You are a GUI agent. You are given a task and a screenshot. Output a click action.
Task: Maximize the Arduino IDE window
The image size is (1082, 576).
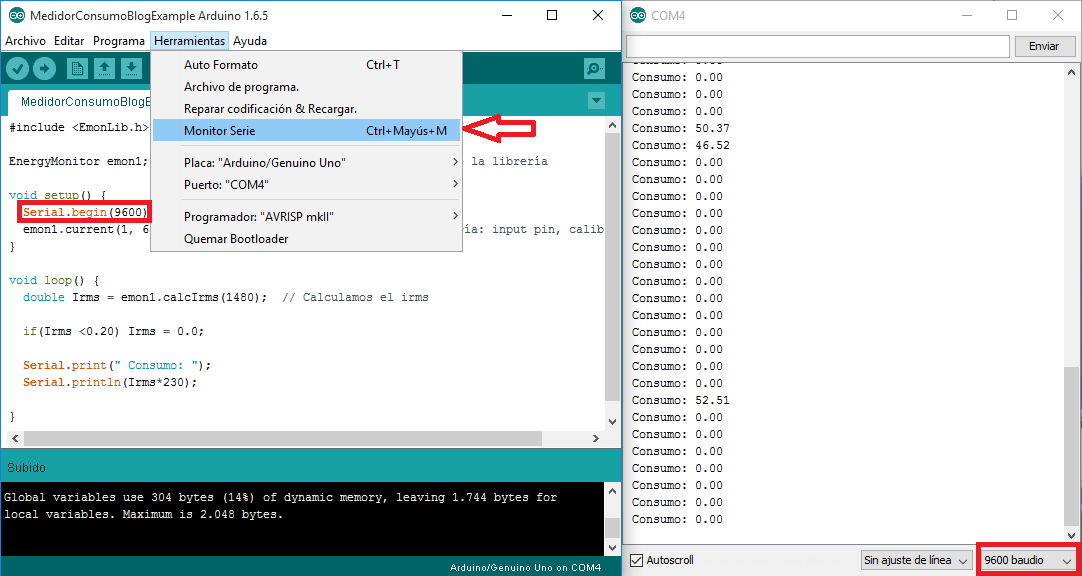pos(552,15)
